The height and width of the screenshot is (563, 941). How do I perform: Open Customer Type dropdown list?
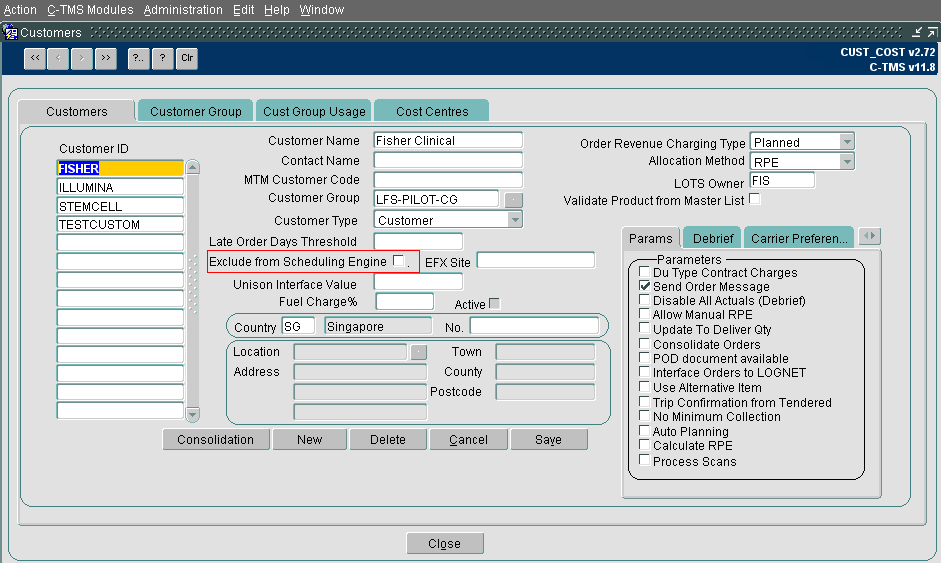515,220
